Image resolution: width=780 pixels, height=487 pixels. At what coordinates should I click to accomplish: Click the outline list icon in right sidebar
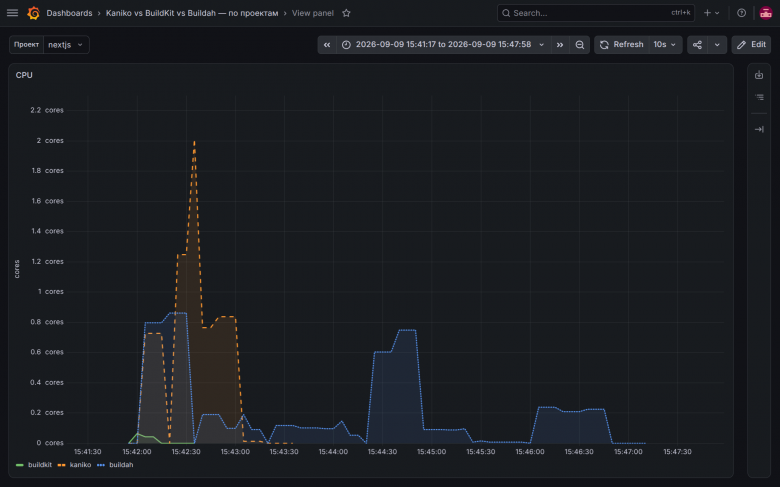pyautogui.click(x=759, y=97)
